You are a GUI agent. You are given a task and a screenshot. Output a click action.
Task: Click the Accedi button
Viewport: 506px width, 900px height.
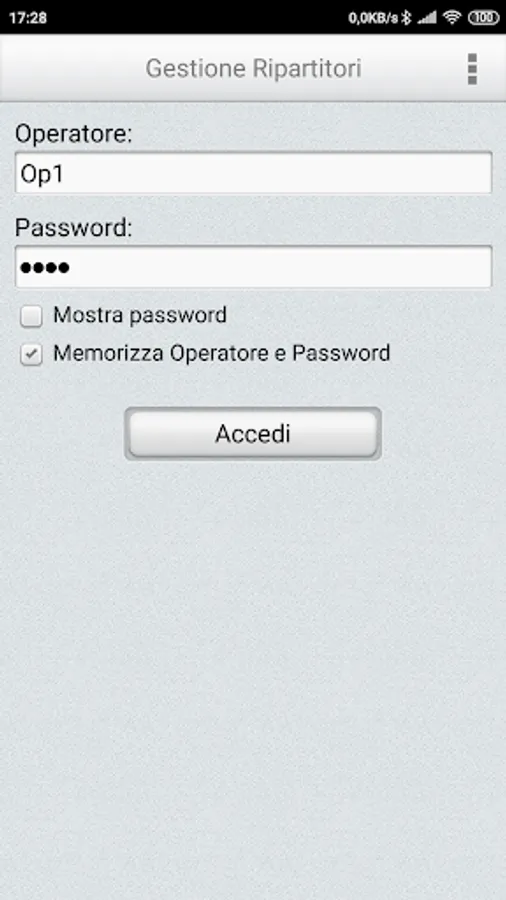click(x=252, y=433)
